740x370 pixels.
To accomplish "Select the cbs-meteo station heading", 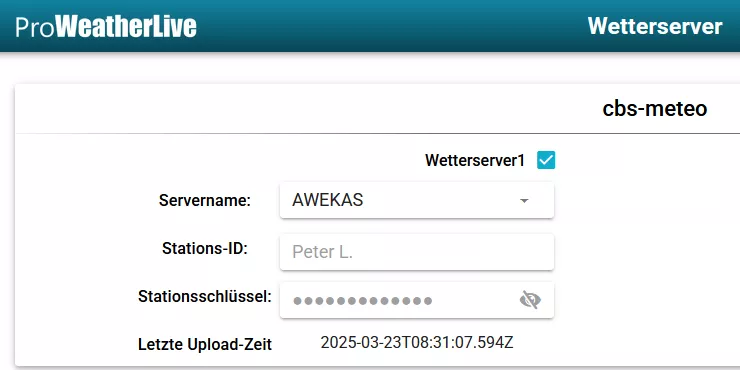I will point(655,109).
